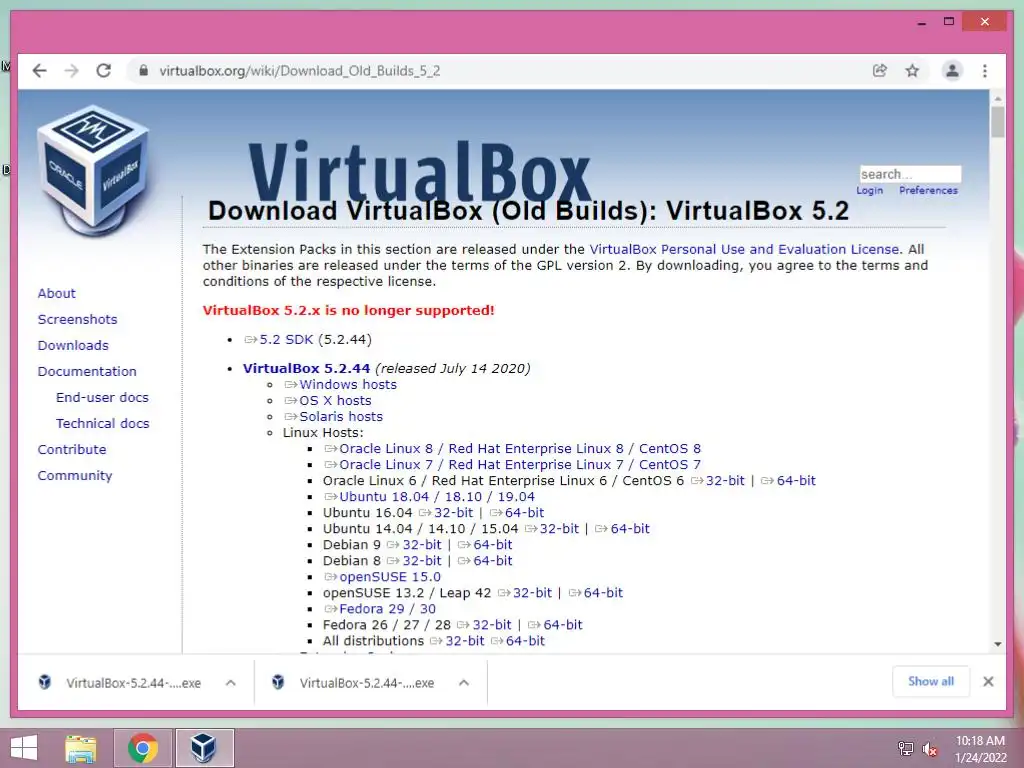Open Screenshots in the sidebar

[x=77, y=319]
